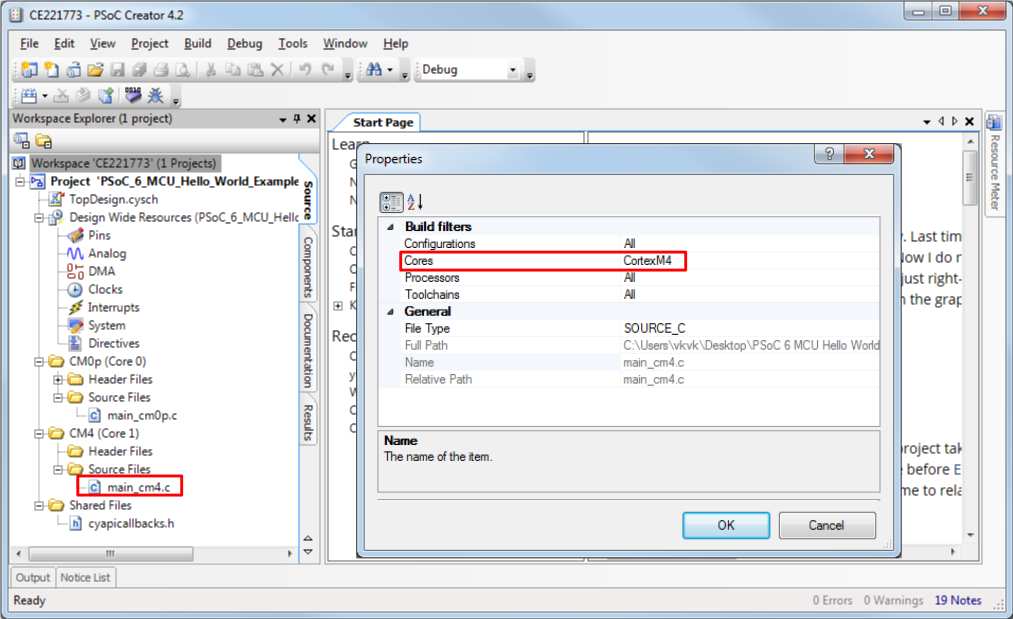The width and height of the screenshot is (1013, 619).
Task: Open the Tools menu
Action: [293, 43]
